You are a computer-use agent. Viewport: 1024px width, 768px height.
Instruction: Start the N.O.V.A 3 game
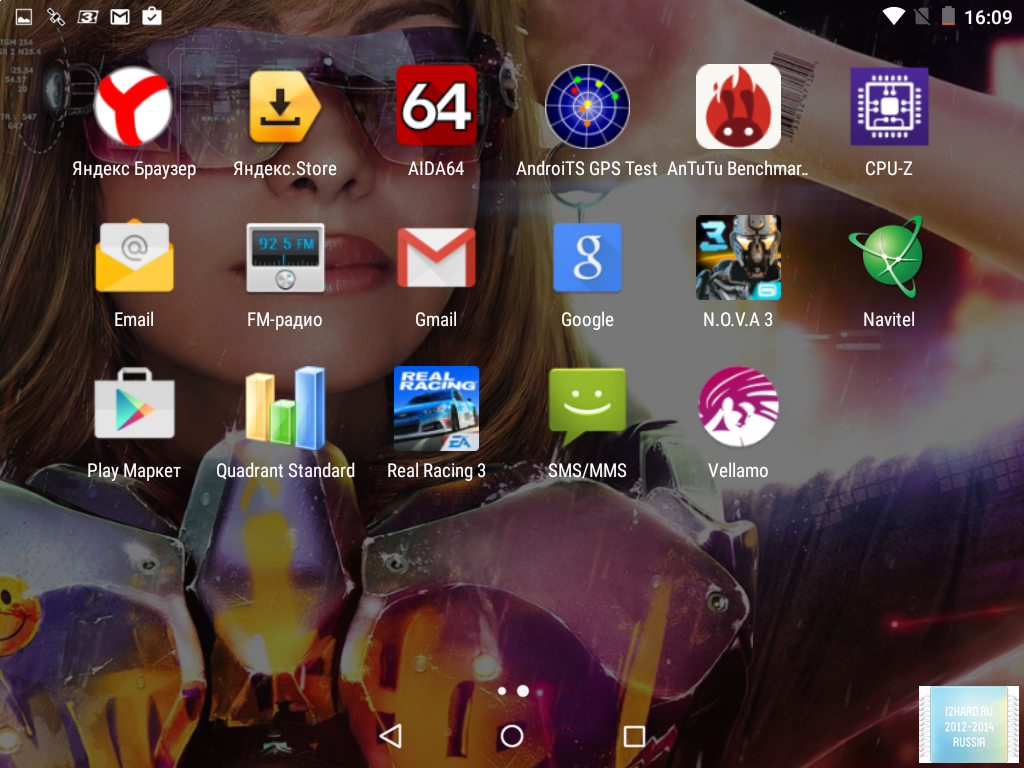pyautogui.click(x=738, y=258)
